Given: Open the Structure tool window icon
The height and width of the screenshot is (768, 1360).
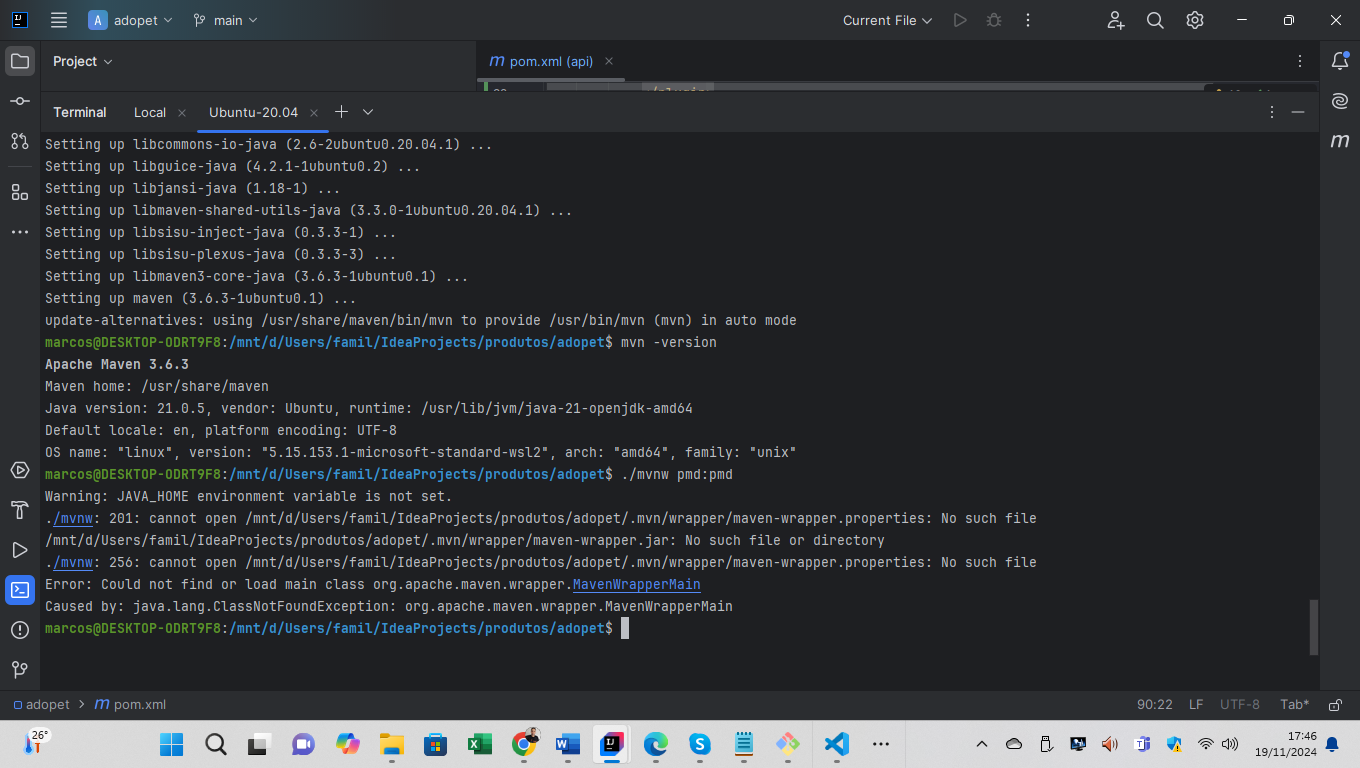Looking at the screenshot, I should tap(19, 191).
